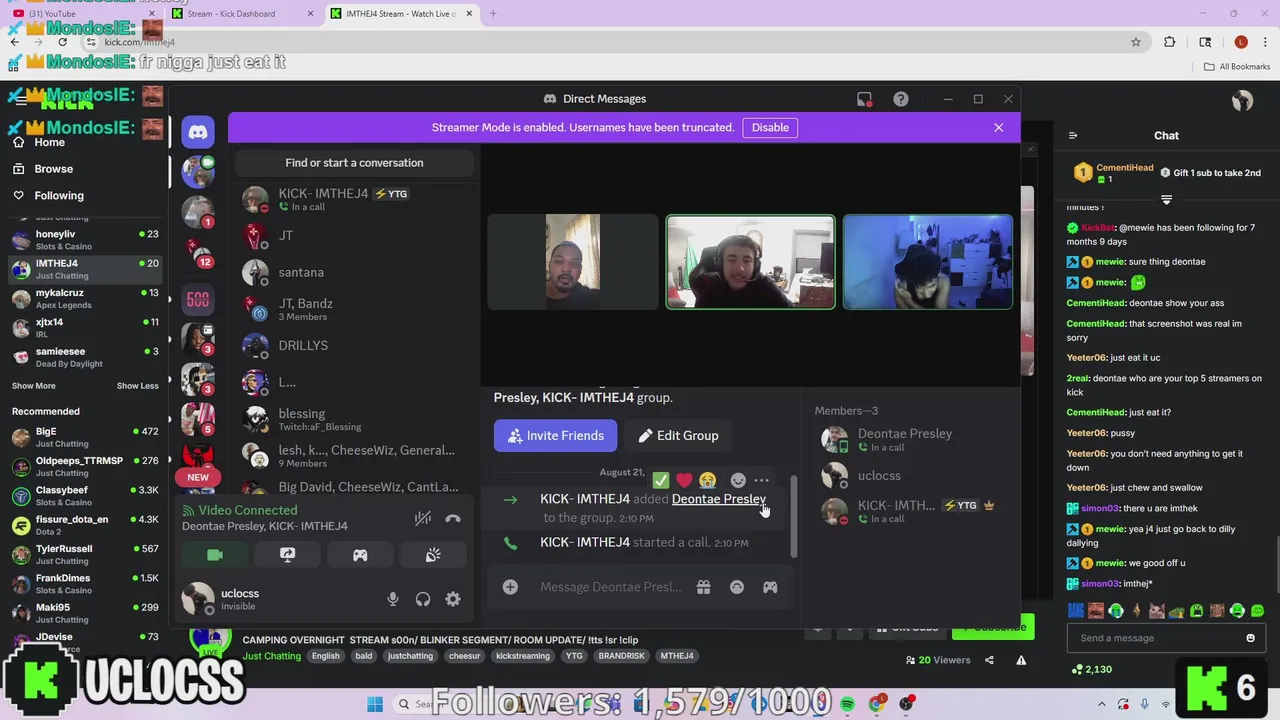
Task: Select the left video tile in call
Action: click(573, 262)
